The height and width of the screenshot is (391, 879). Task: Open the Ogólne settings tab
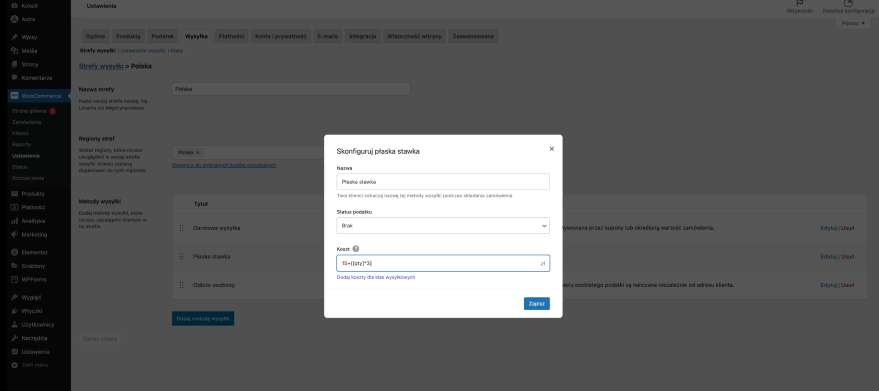95,36
